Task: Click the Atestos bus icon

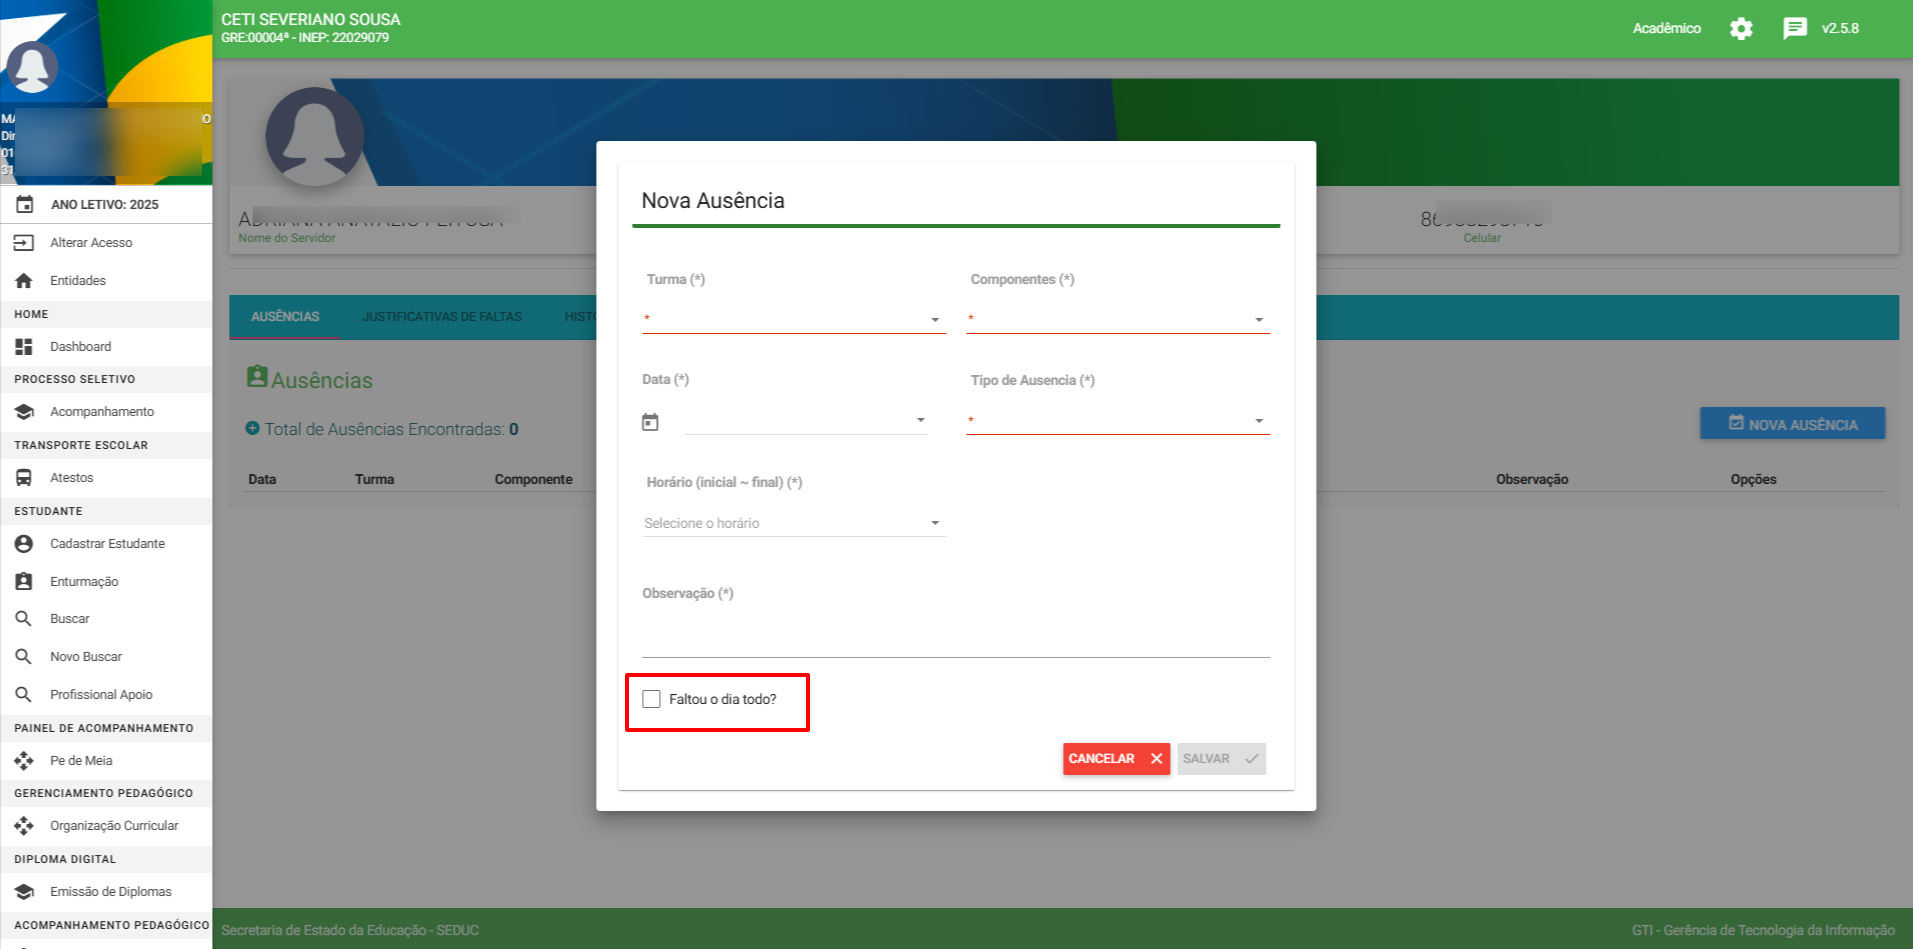Action: point(24,478)
